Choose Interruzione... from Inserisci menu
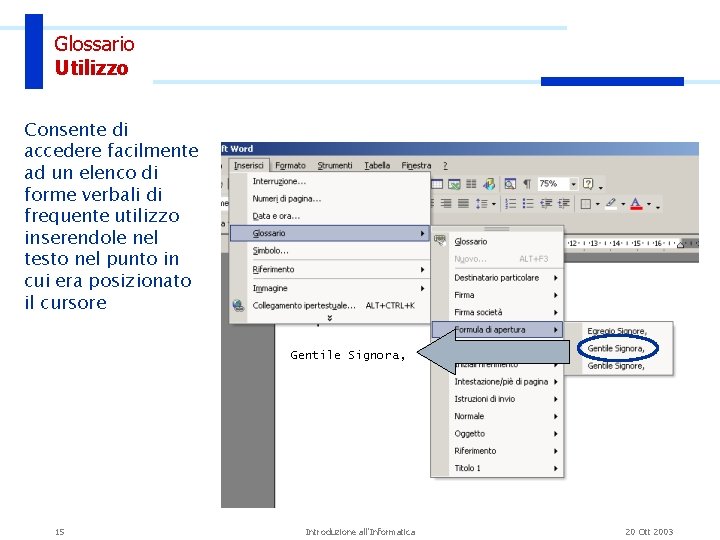720x540 pixels. (x=330, y=181)
